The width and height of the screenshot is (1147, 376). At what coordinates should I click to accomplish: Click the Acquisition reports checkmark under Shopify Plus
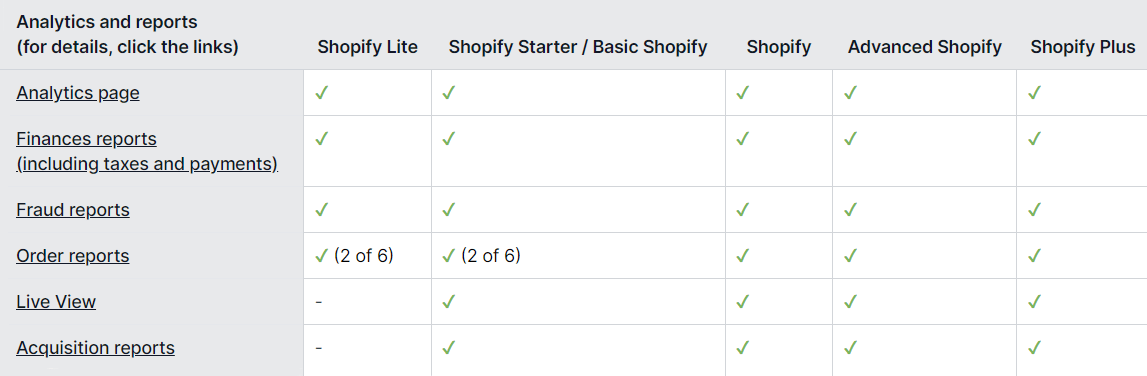1034,347
